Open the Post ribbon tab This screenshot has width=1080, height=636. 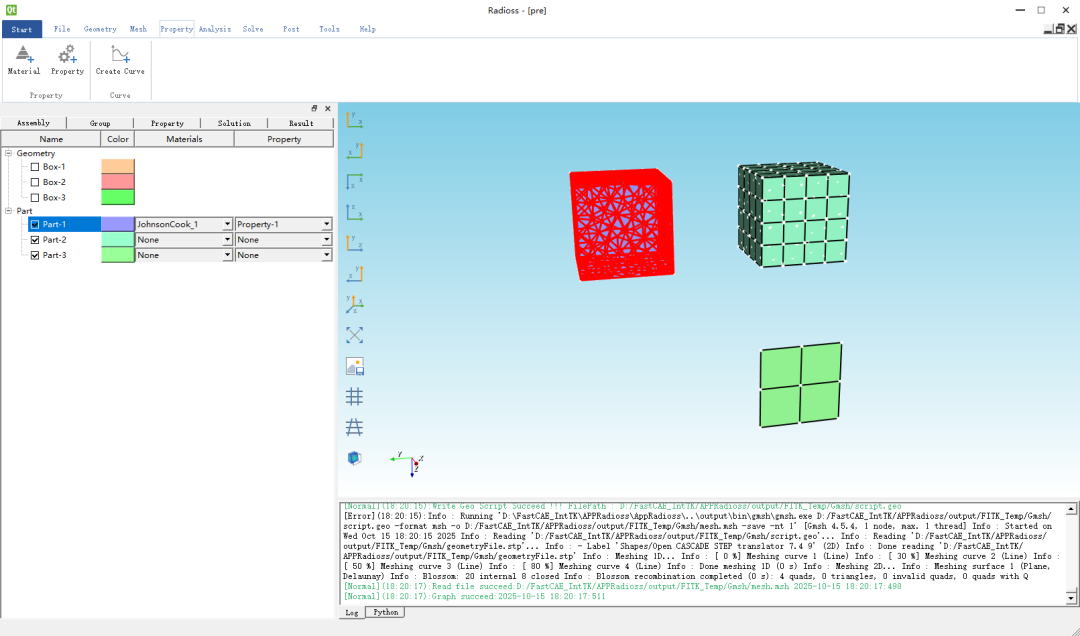click(x=291, y=29)
